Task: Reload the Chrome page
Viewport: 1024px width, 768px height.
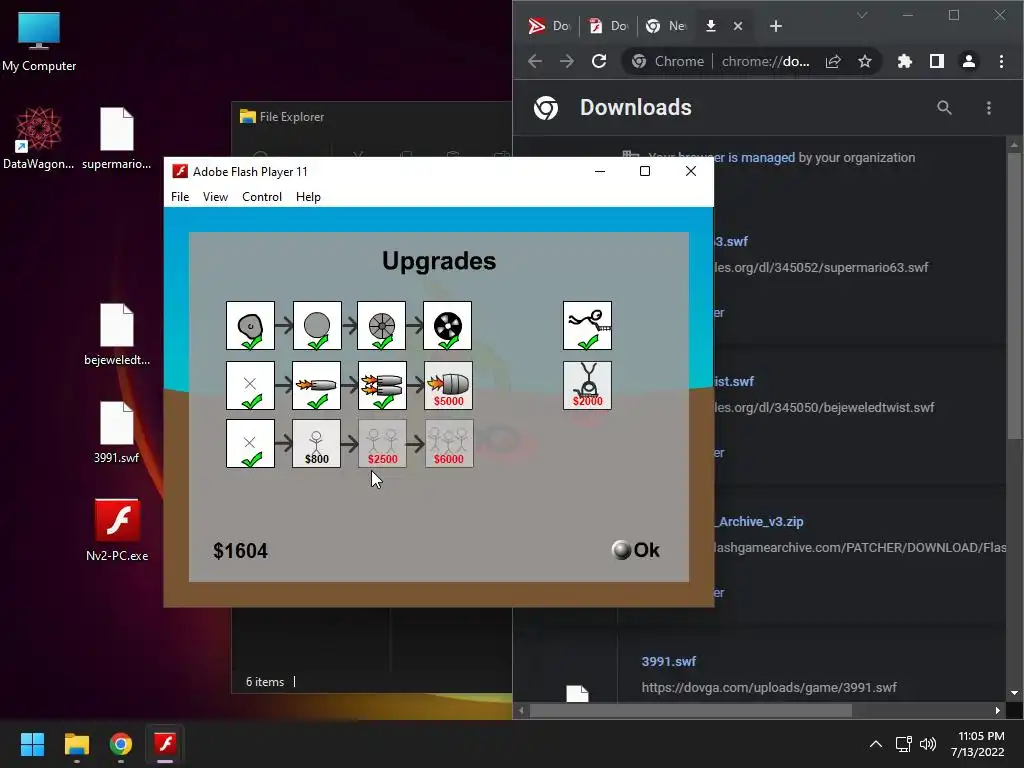Action: tap(599, 61)
